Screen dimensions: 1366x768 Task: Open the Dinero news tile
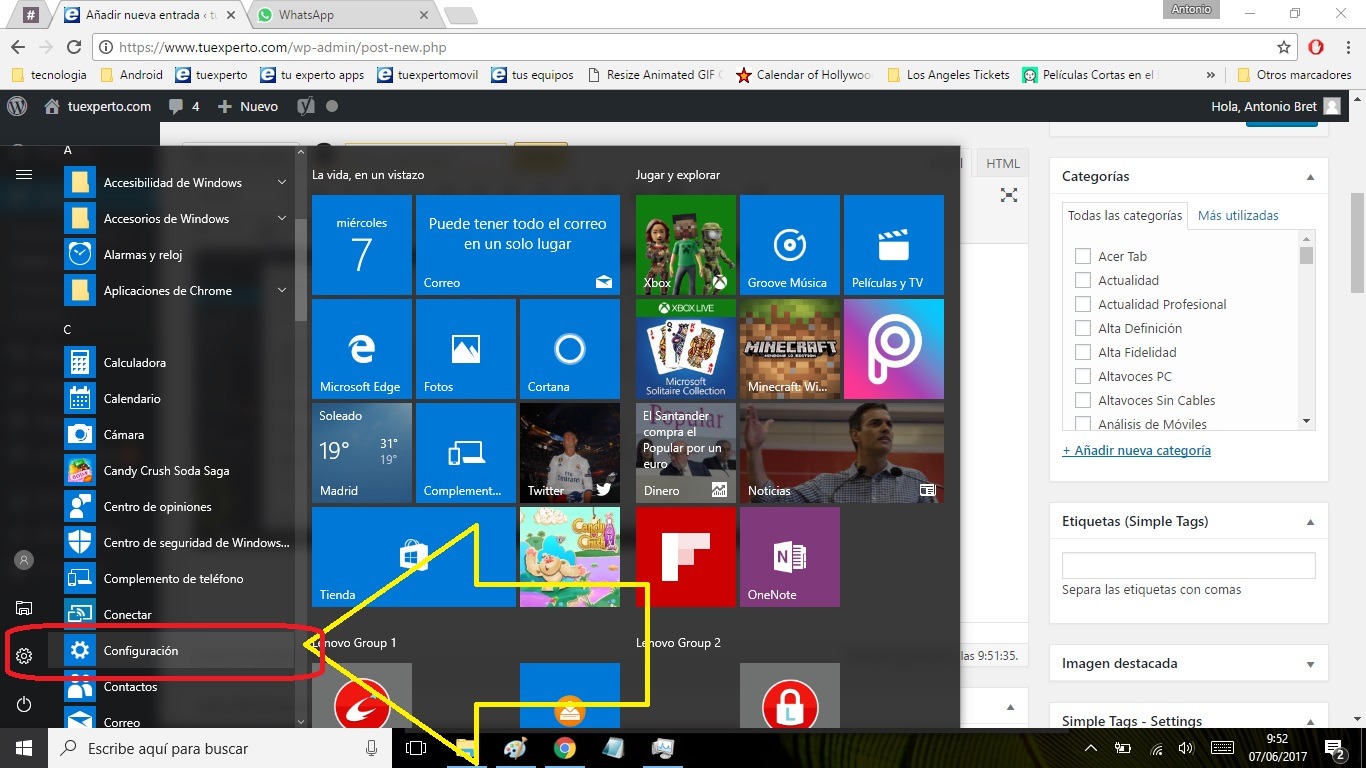pyautogui.click(x=686, y=453)
